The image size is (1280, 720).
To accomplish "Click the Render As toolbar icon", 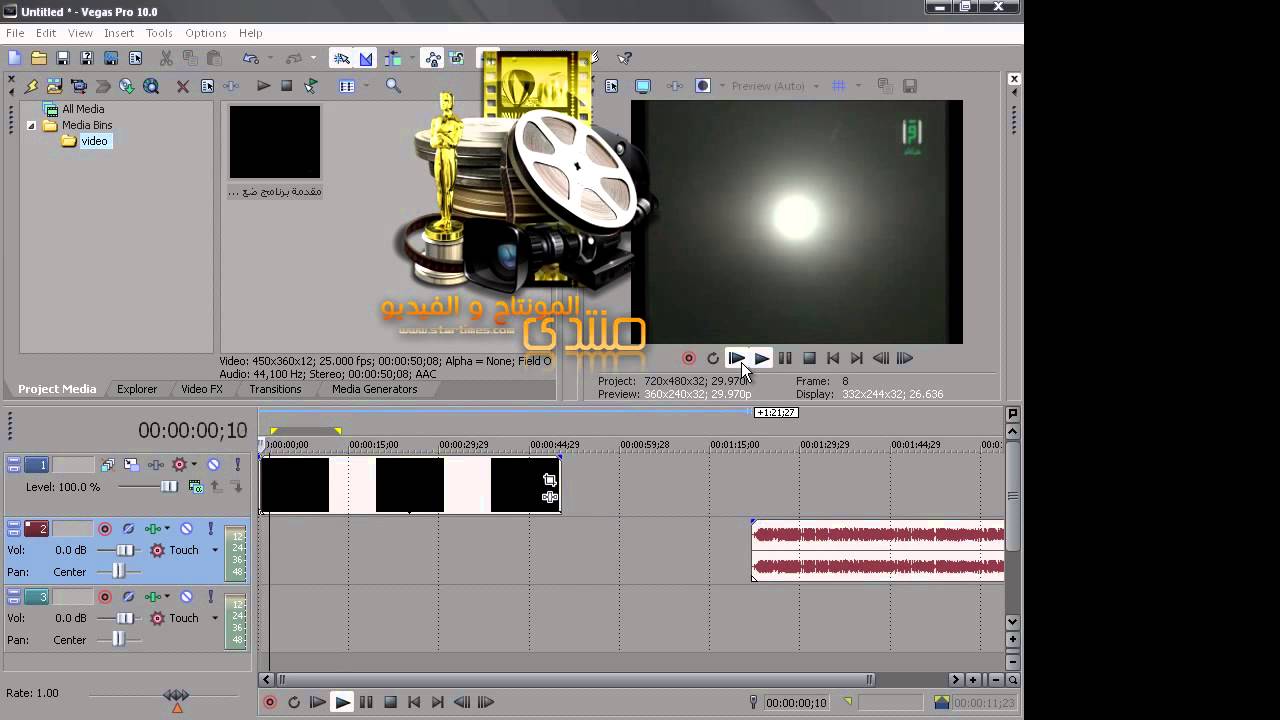I will click(111, 59).
